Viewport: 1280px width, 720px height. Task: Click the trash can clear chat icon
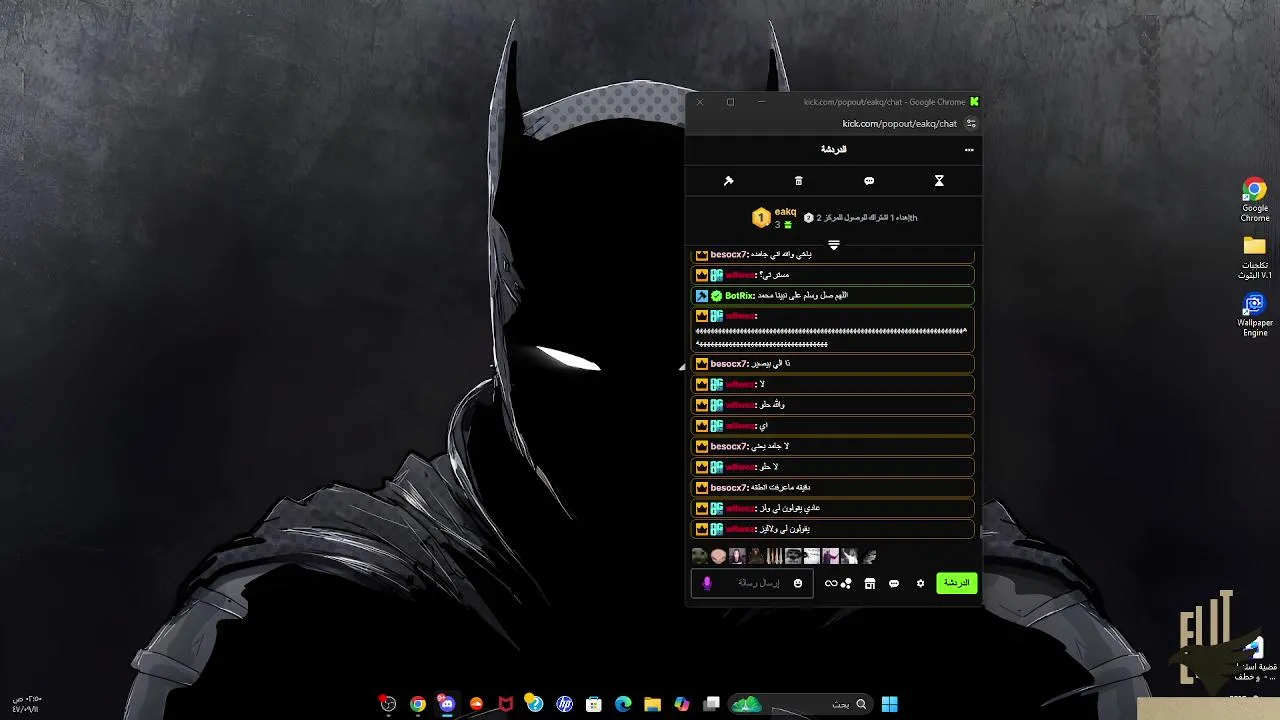798,181
